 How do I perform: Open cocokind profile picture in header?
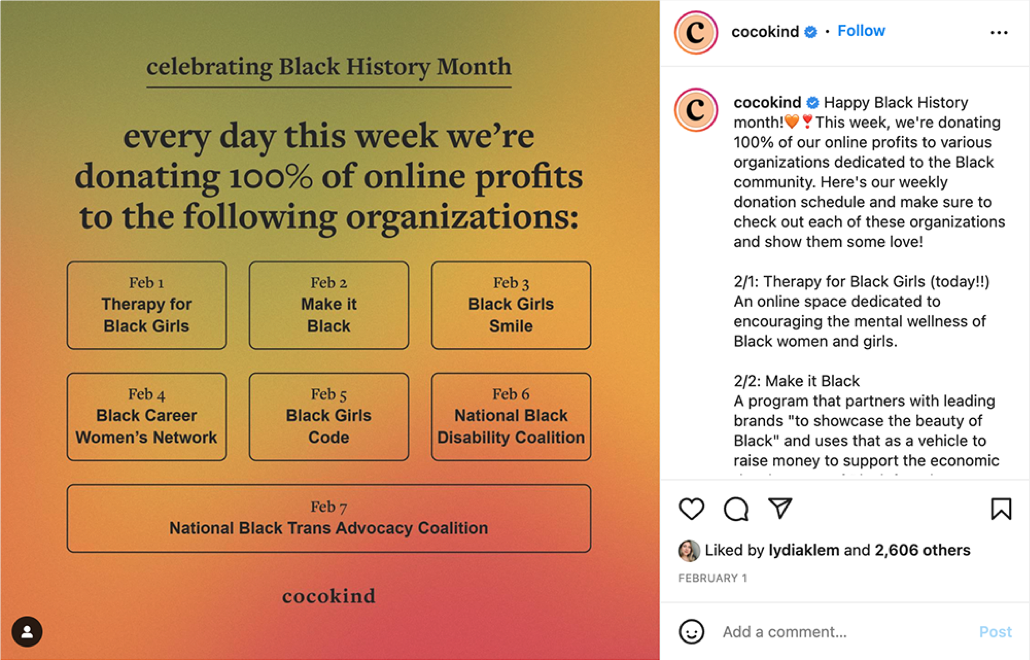coord(696,32)
